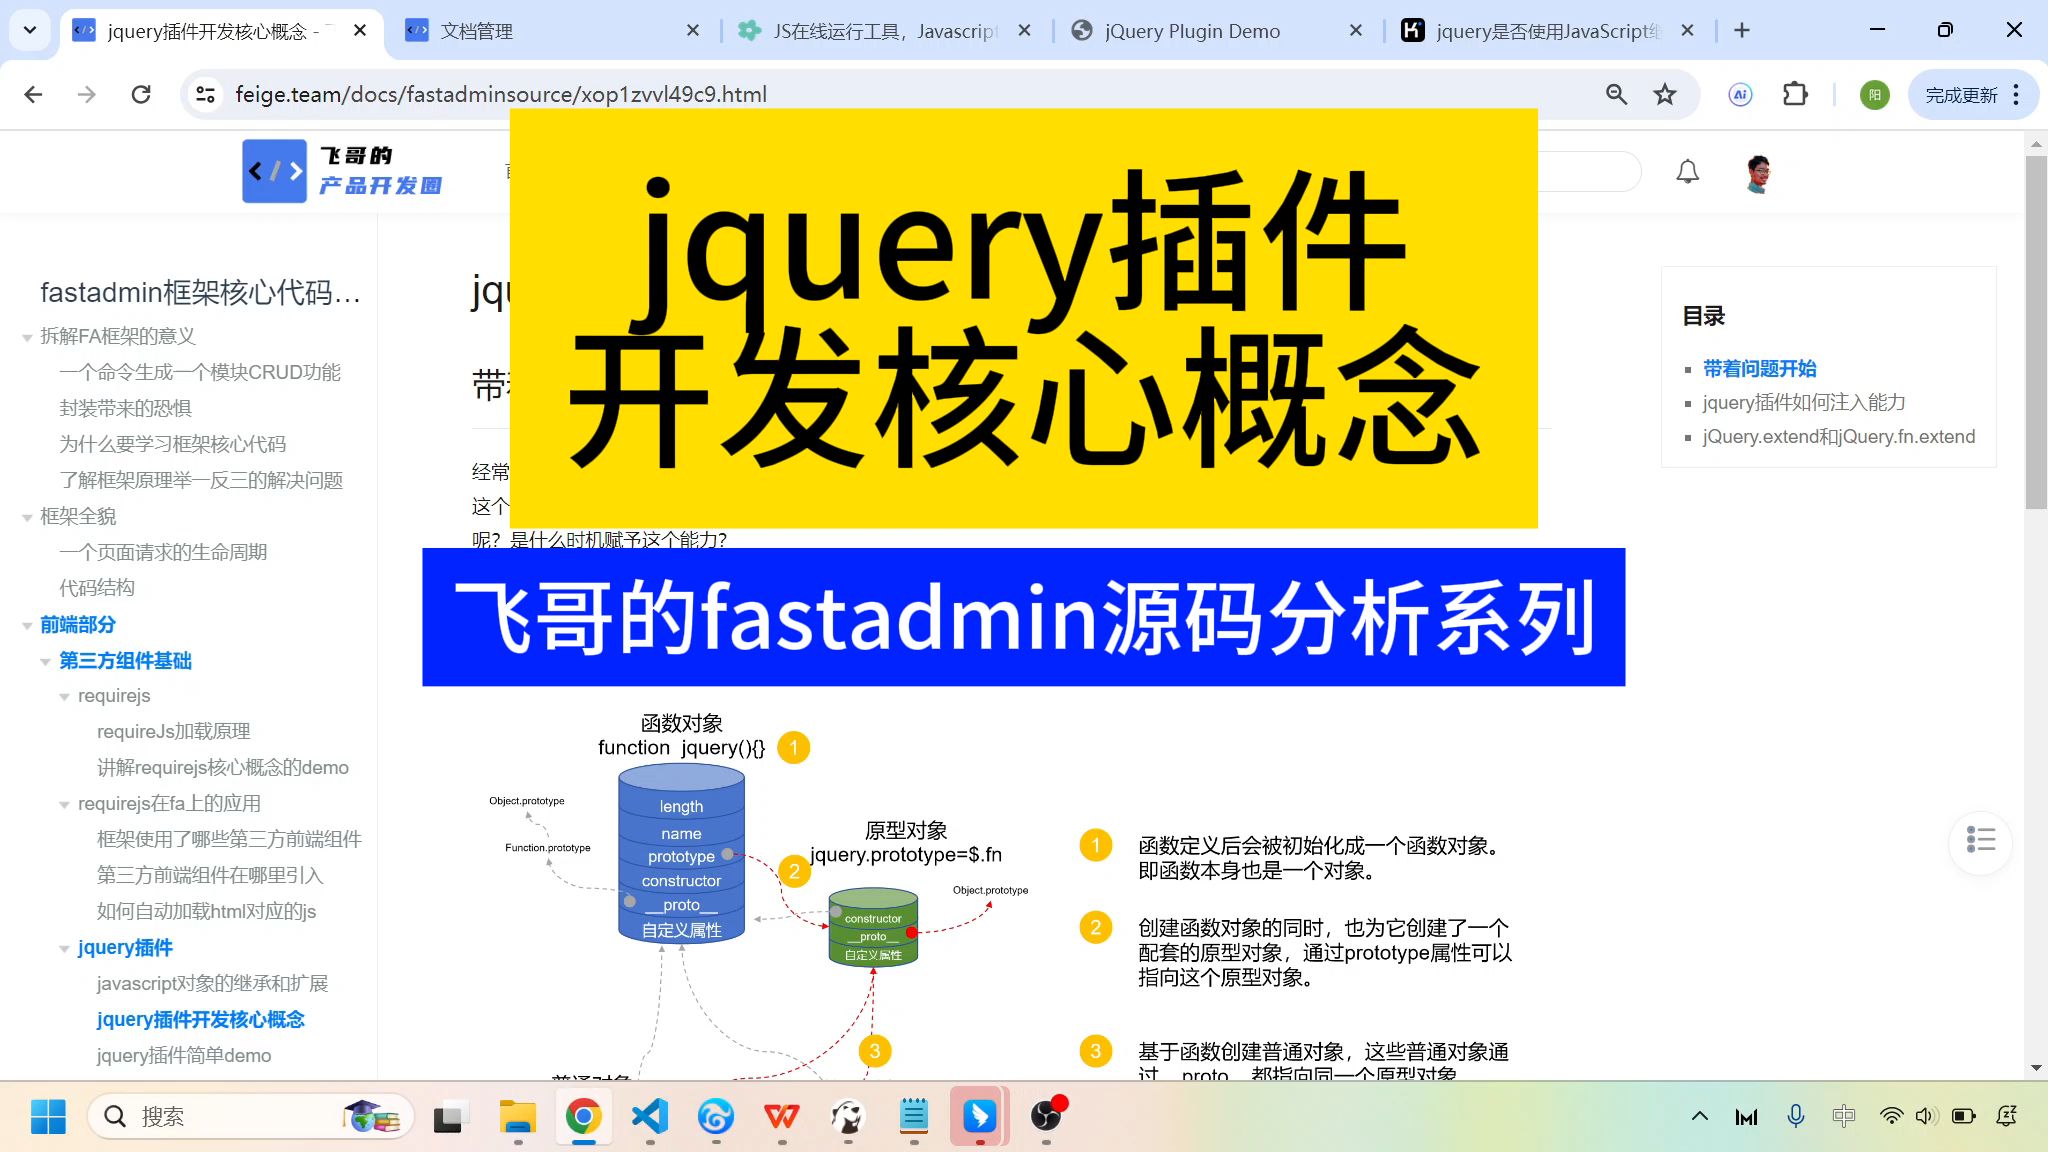Jump to jquery插件如何注入能力 section
This screenshot has height=1152, width=2048.
[x=1804, y=402]
